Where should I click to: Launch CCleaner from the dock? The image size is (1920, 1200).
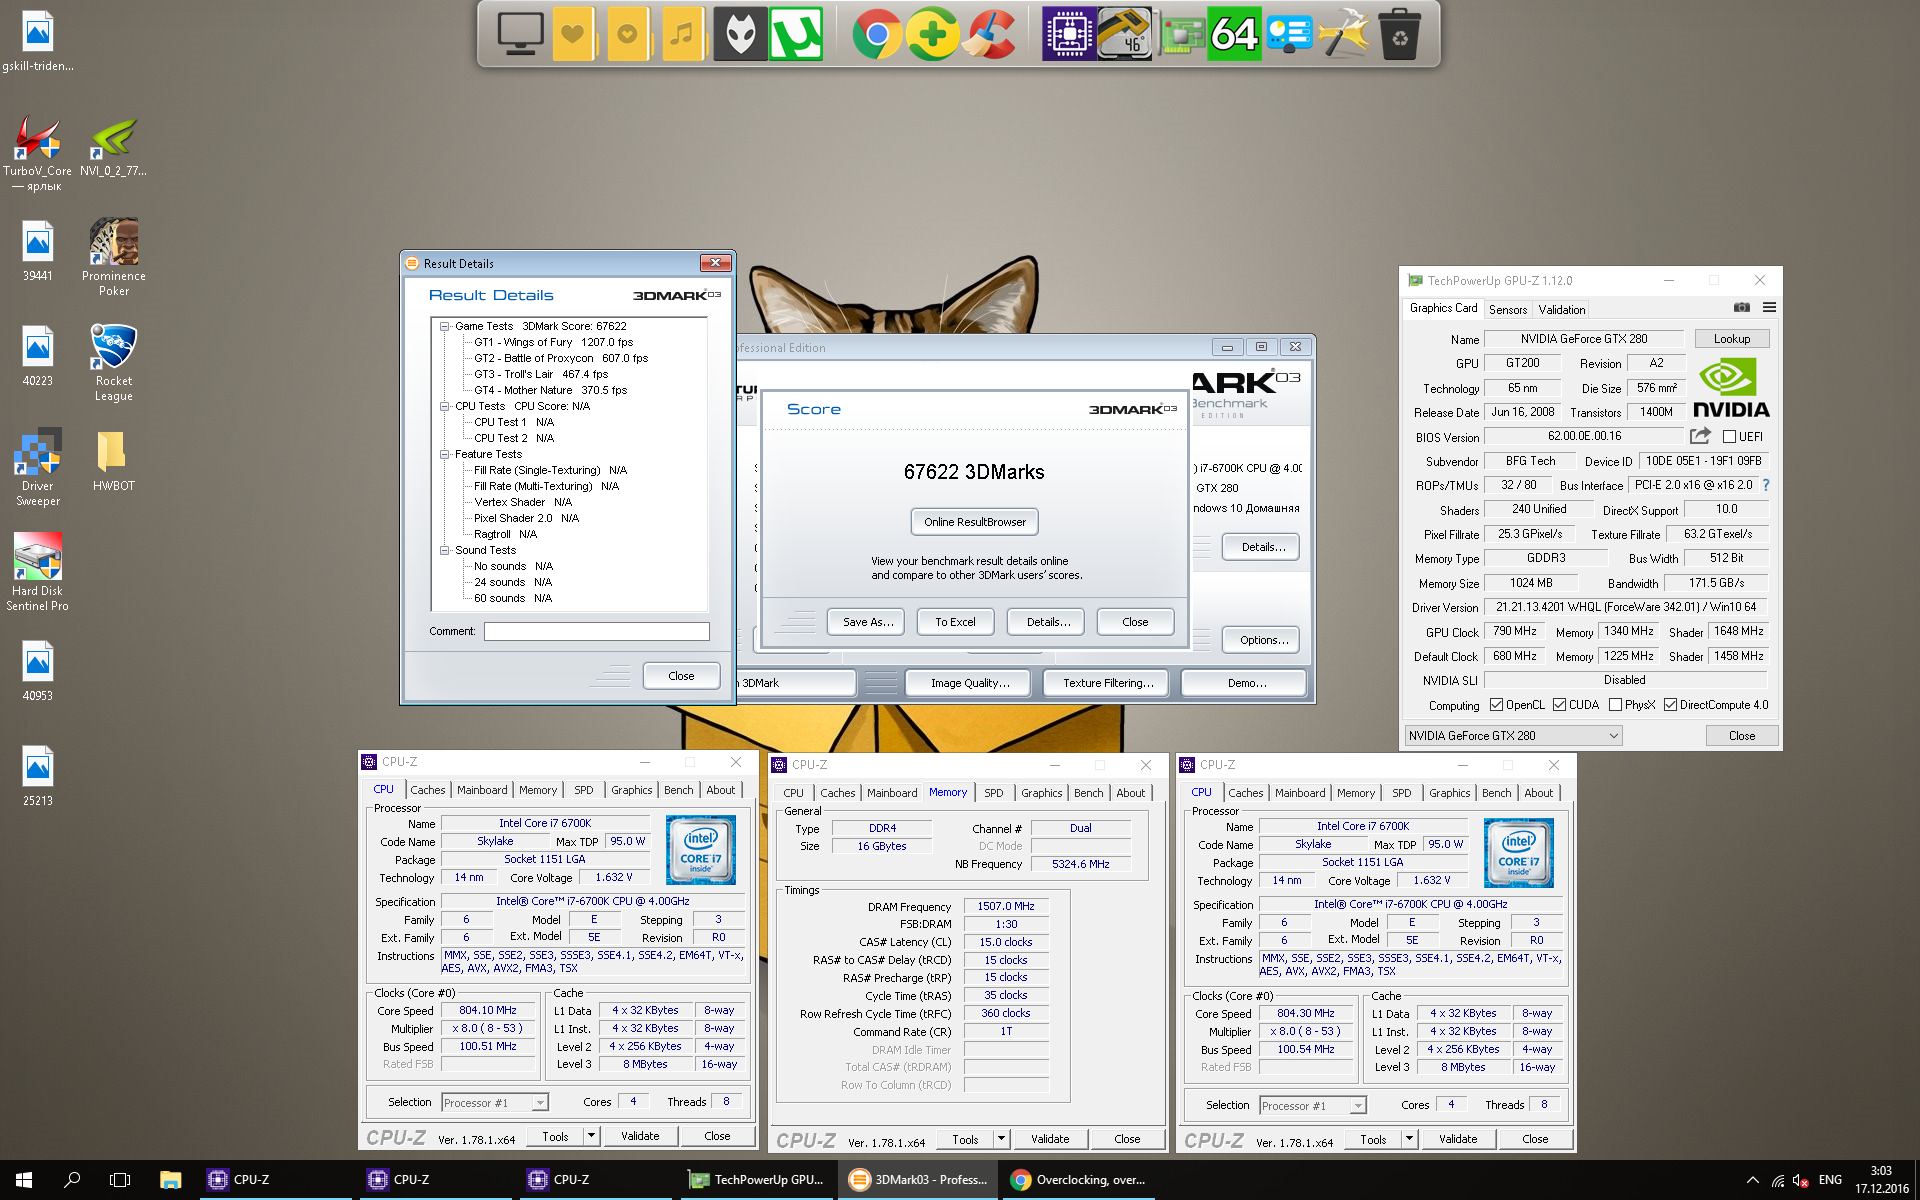pos(989,33)
